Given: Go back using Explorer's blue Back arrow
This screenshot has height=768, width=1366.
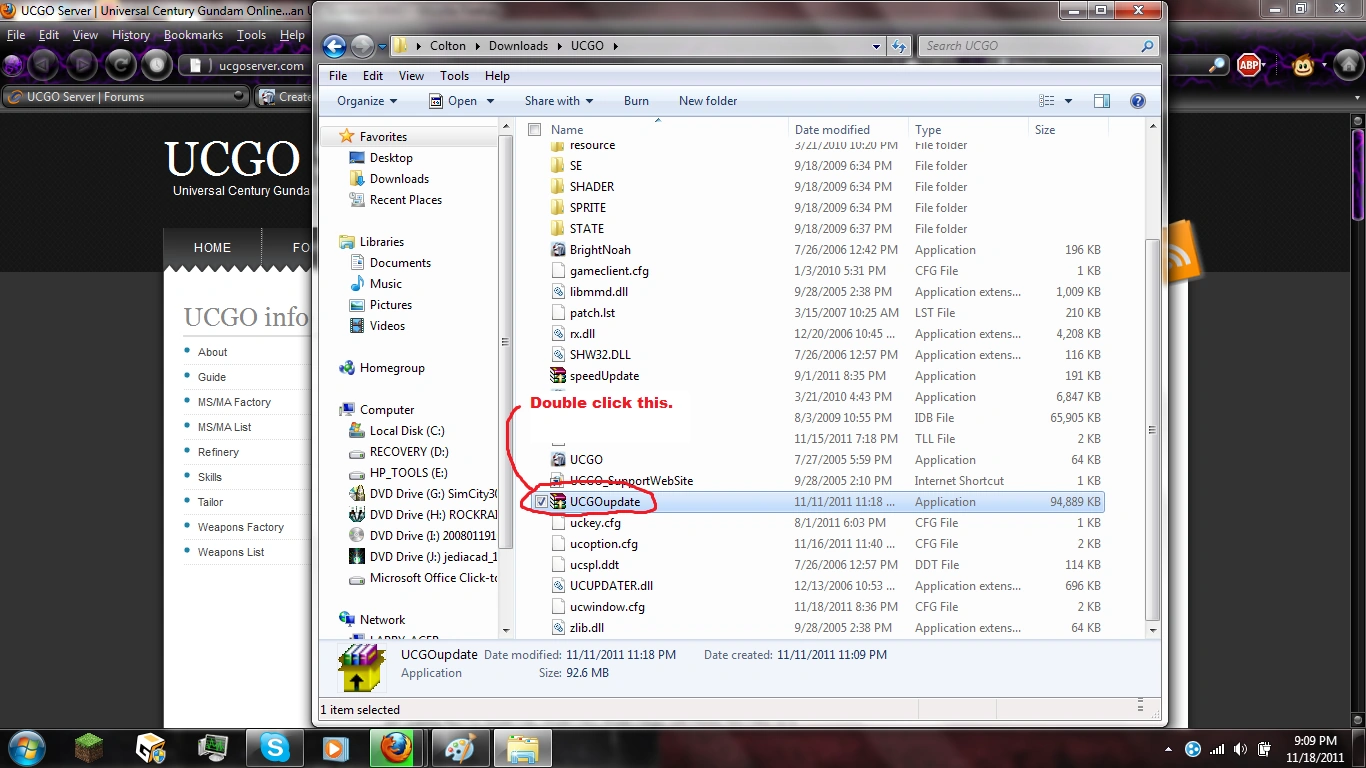Looking at the screenshot, I should (335, 46).
